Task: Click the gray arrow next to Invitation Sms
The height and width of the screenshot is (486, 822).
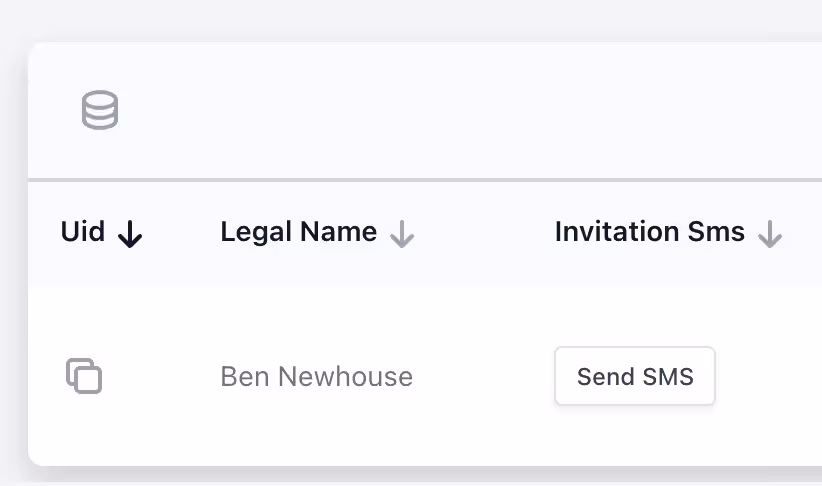Action: click(770, 234)
